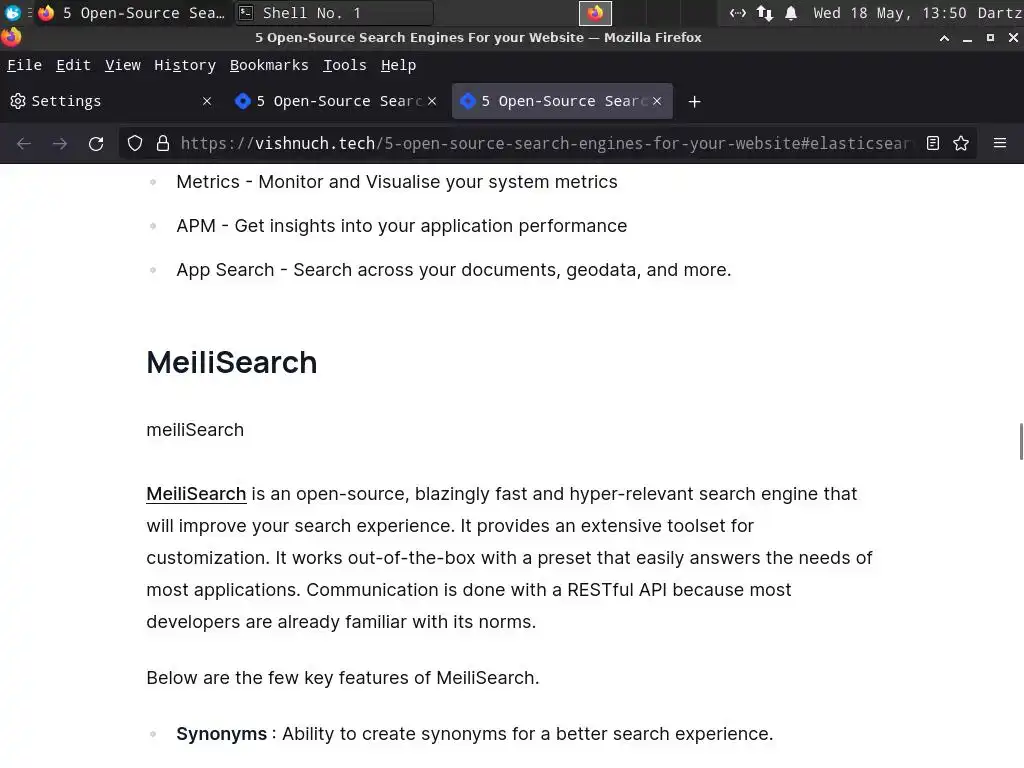
Task: Open a new tab with plus button
Action: tap(694, 101)
